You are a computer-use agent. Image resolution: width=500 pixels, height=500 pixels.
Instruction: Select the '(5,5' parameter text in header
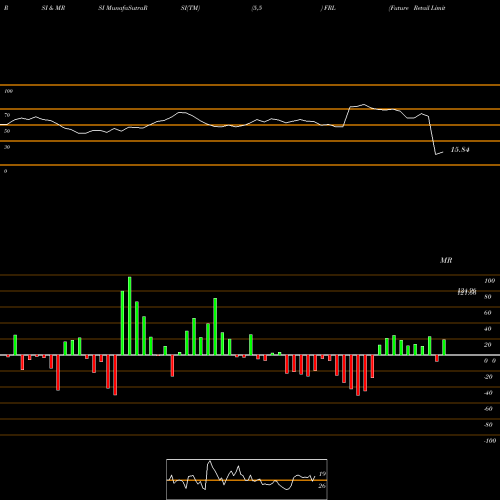coord(257,8)
